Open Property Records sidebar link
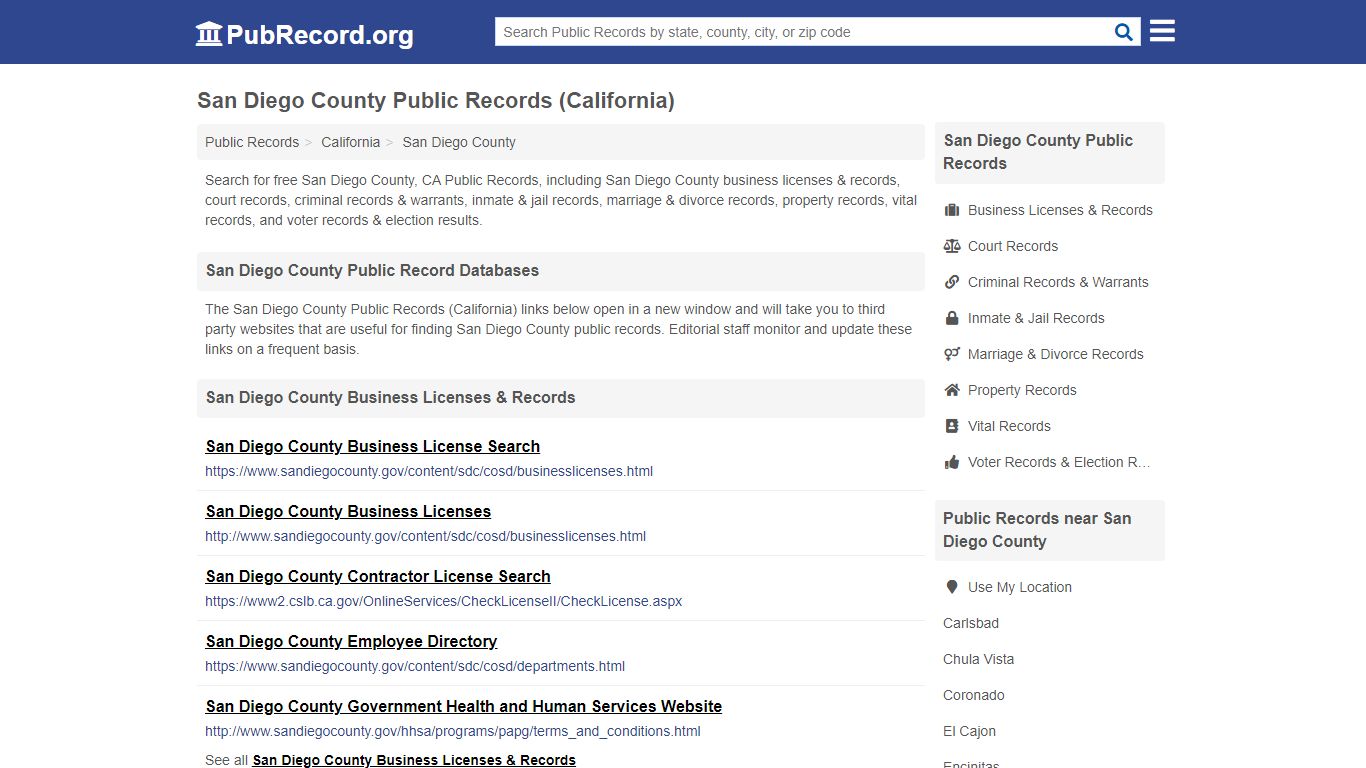The image size is (1366, 768). [x=1022, y=390]
